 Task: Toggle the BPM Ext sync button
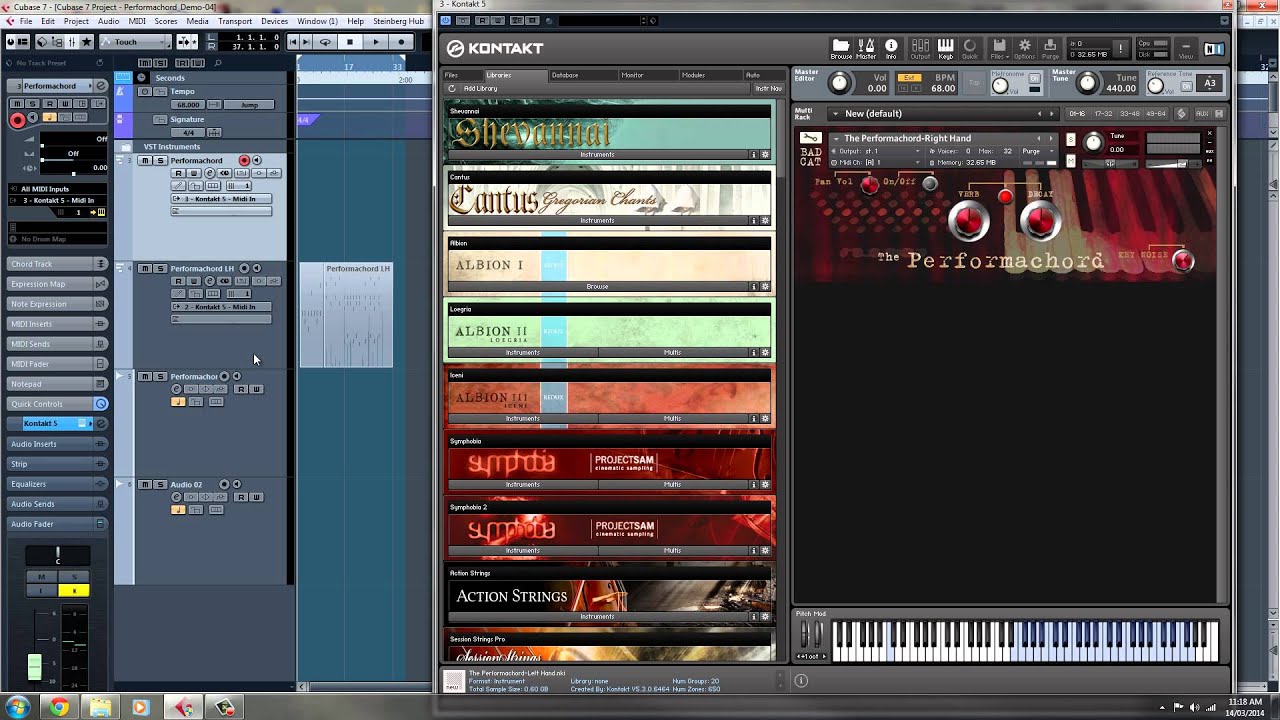pos(908,77)
